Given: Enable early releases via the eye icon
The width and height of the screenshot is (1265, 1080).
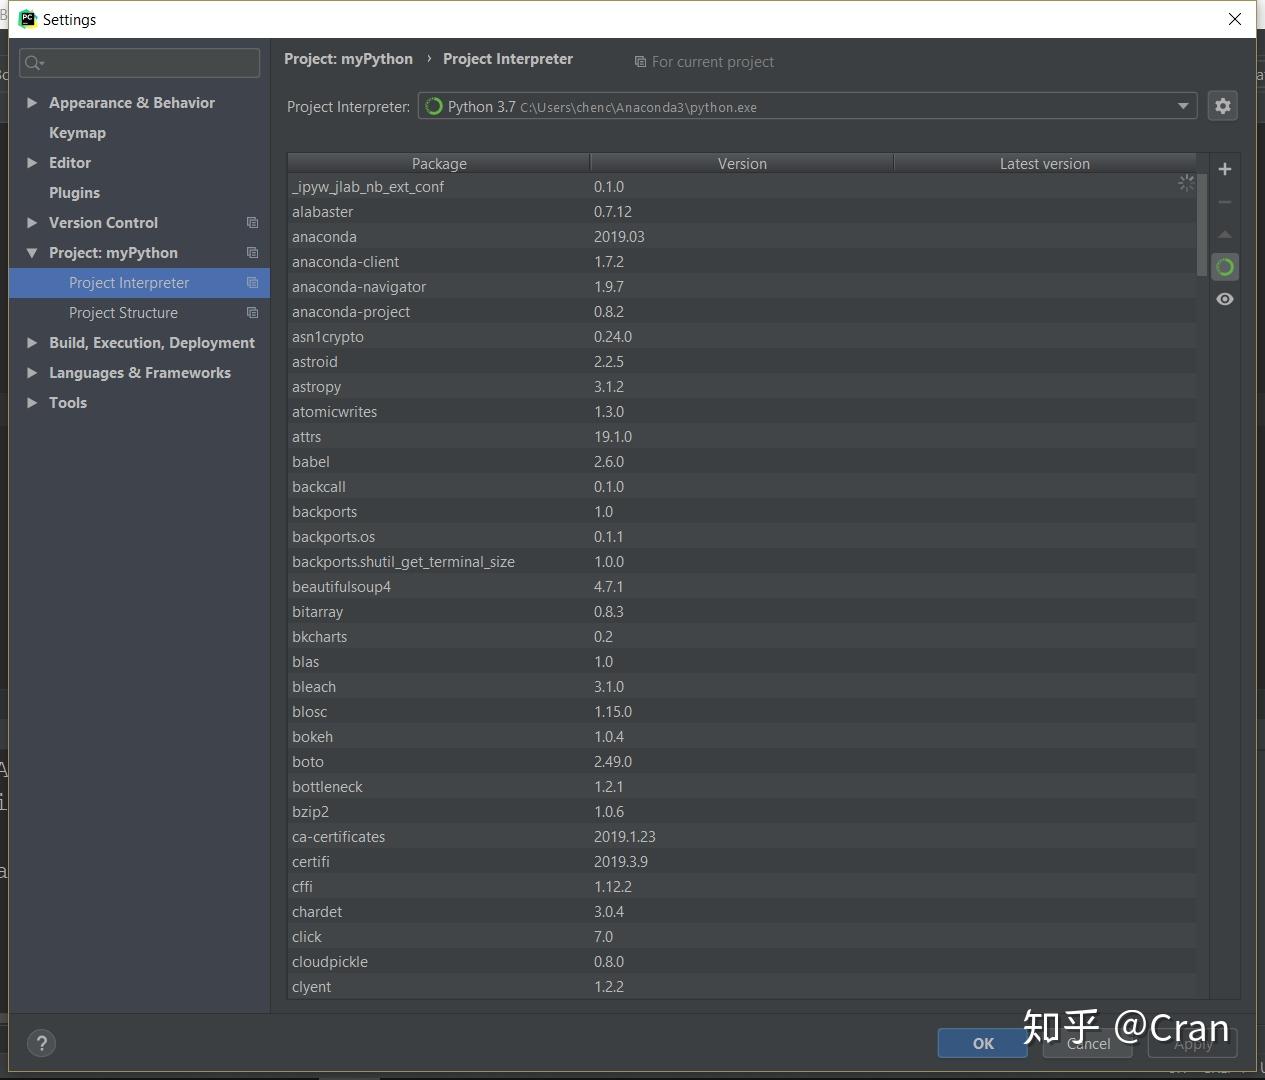Looking at the screenshot, I should (1224, 298).
